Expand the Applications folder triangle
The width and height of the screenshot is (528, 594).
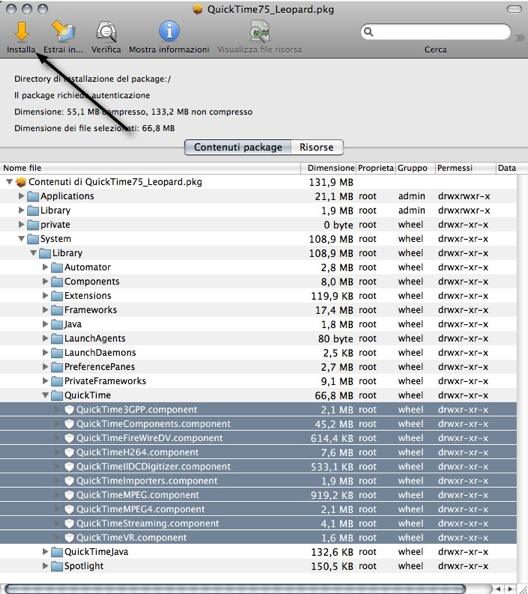click(21, 196)
